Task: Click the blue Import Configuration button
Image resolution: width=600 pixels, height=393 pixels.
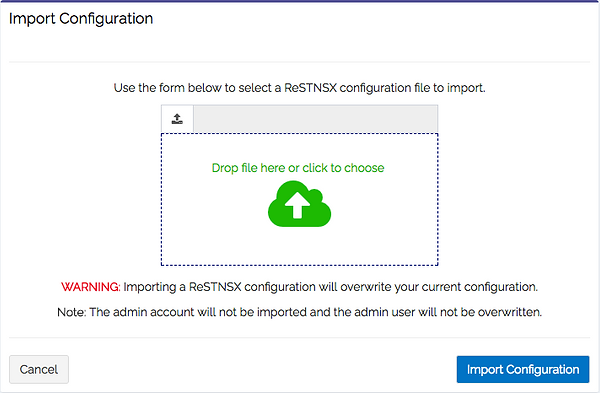Action: (x=523, y=369)
